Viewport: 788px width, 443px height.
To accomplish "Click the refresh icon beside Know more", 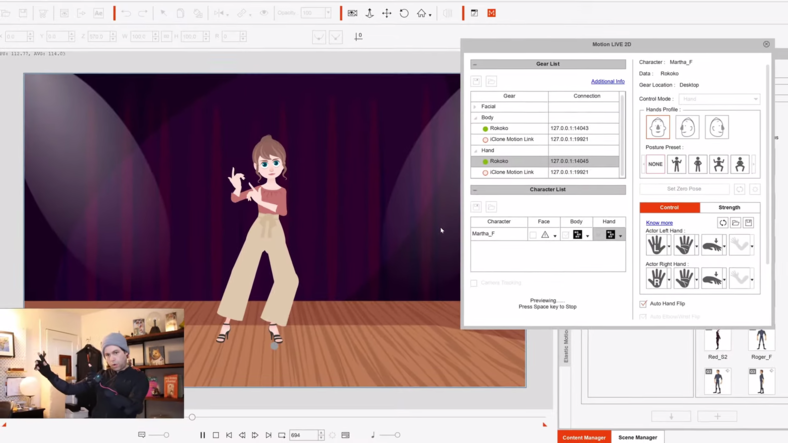I will click(x=722, y=223).
